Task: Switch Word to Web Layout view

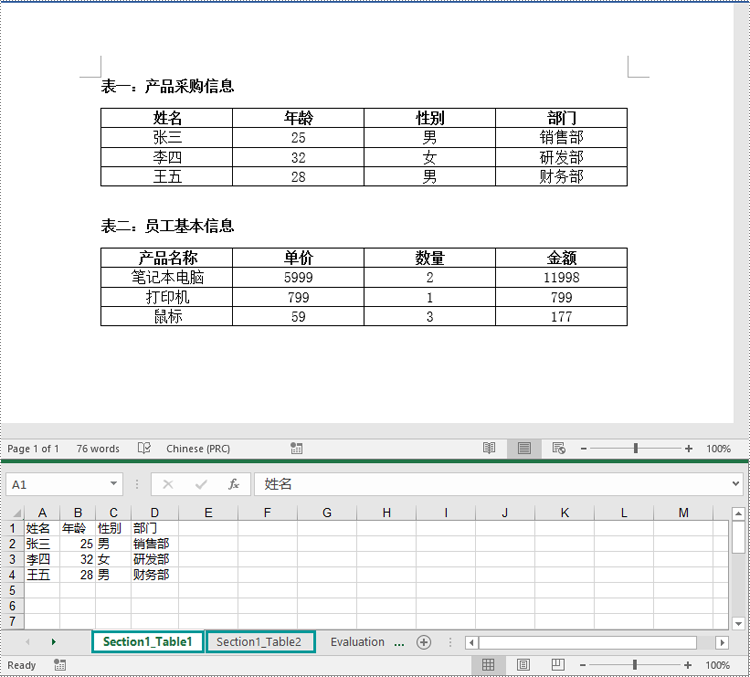Action: [559, 448]
